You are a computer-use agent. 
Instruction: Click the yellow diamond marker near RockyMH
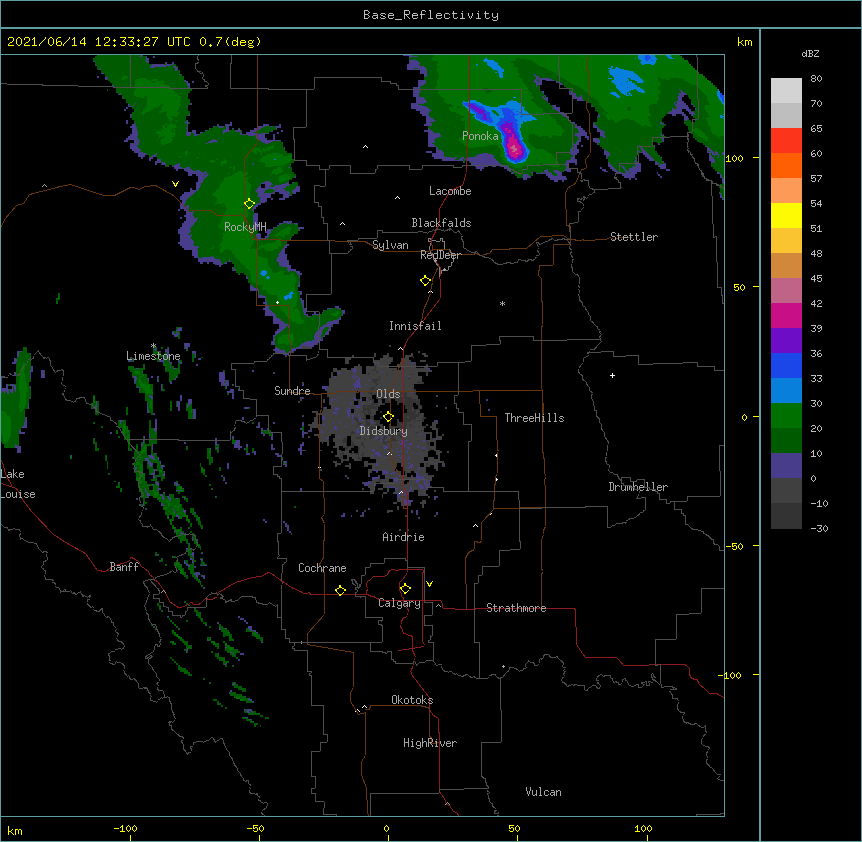coord(249,203)
